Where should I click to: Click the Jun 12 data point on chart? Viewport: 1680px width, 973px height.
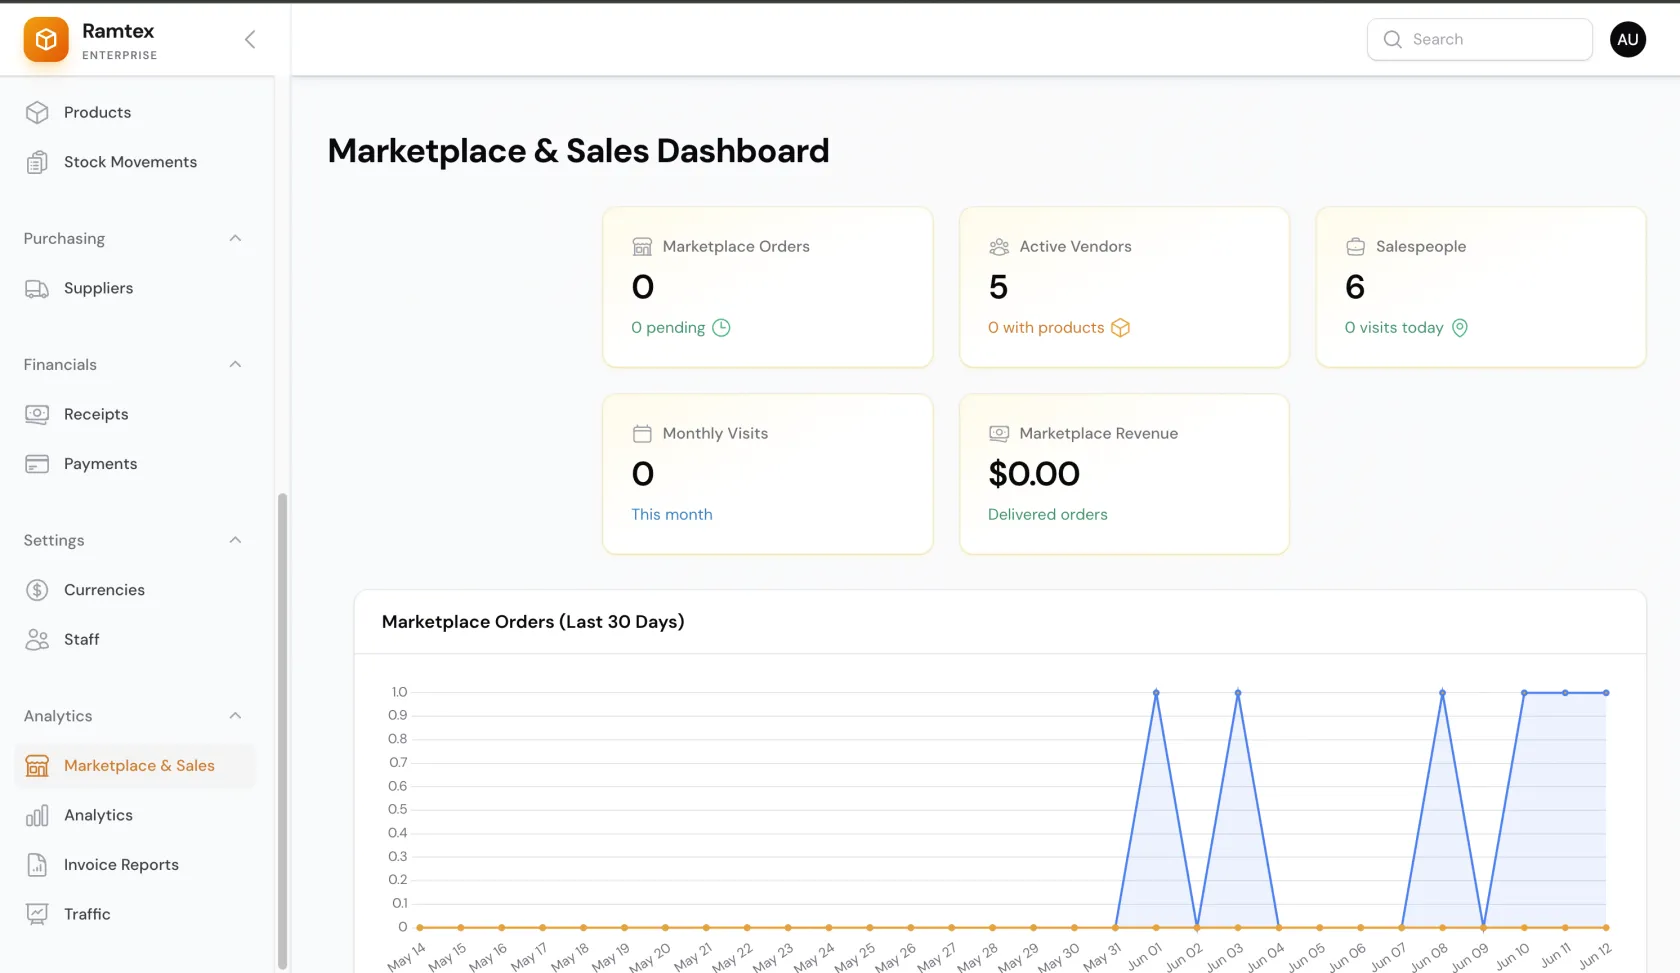pos(1606,692)
